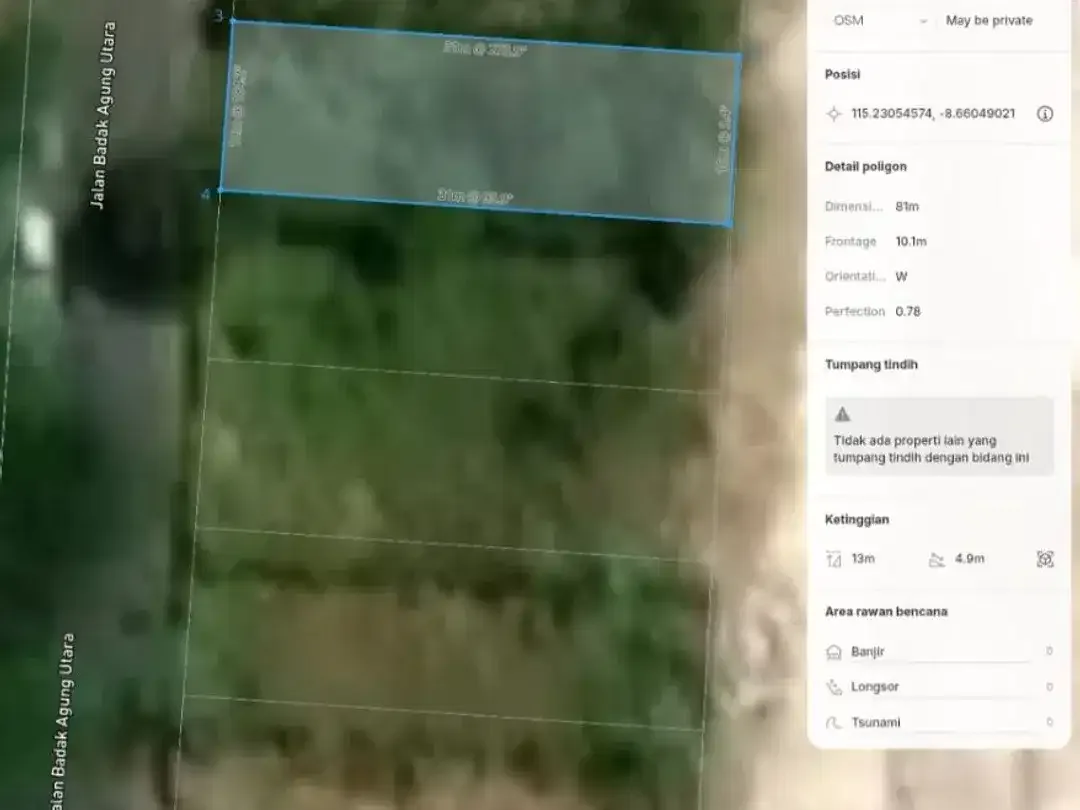Screen dimensions: 1080x810
Task: Open the info icon beside the coordinates
Action: [x=1045, y=114]
